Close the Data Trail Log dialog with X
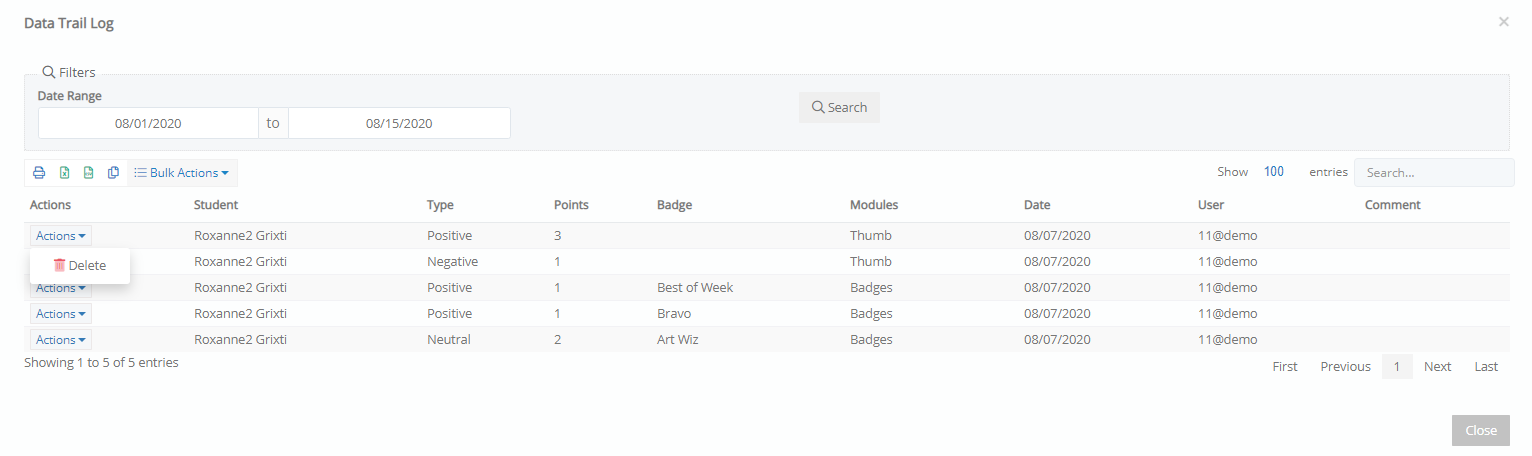 pyautogui.click(x=1503, y=21)
